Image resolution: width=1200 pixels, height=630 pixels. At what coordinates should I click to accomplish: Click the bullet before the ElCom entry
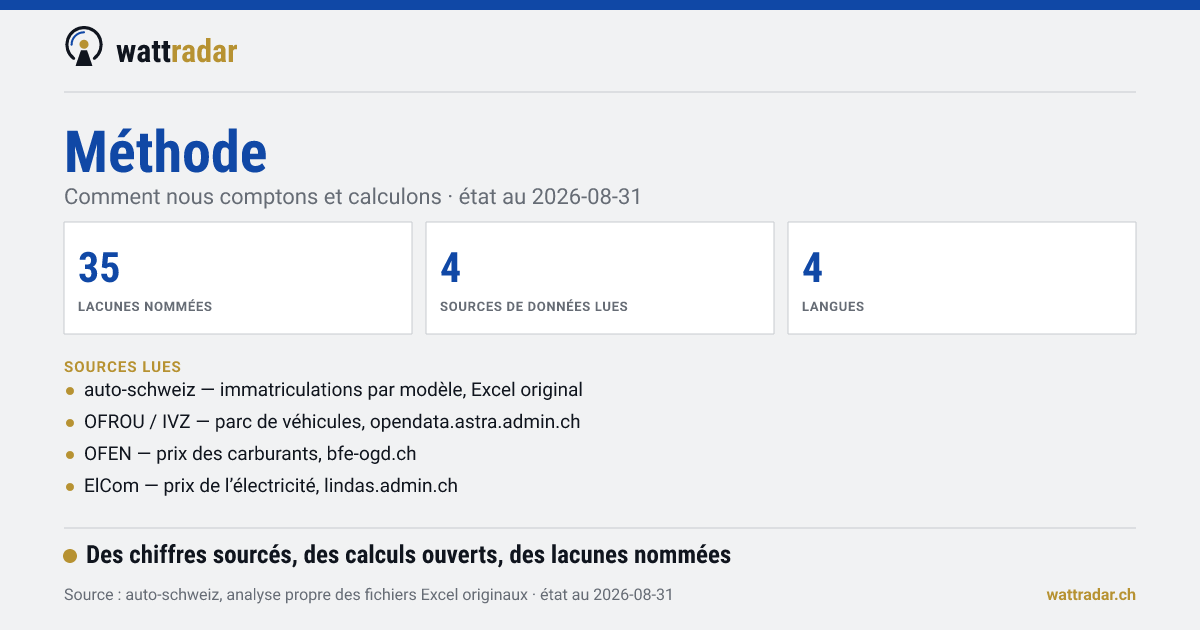70,487
